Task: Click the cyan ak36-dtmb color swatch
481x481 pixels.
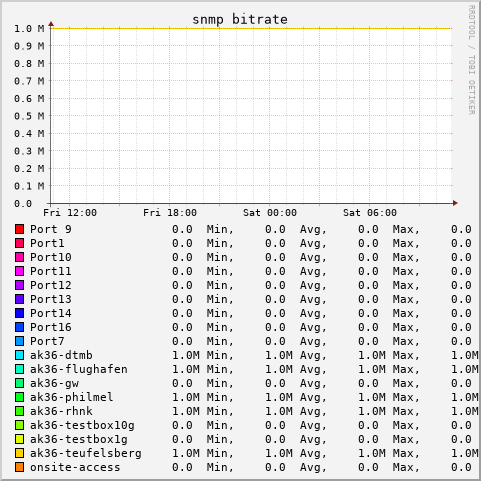Action: [19, 355]
